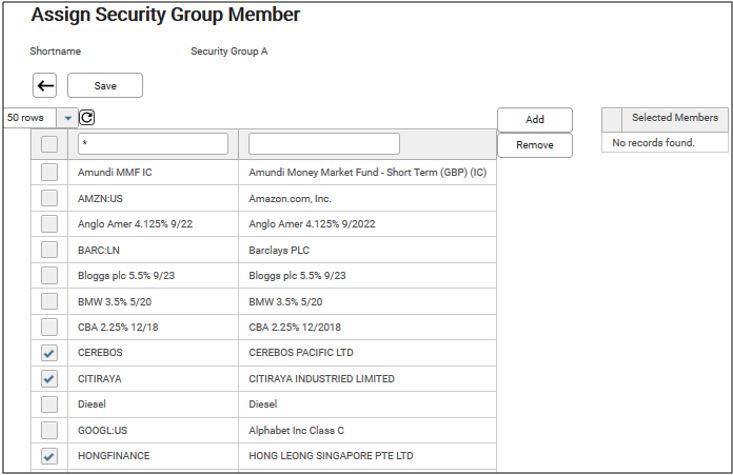
Task: Deselect the HONGFINANCE checkbox
Action: click(x=49, y=456)
